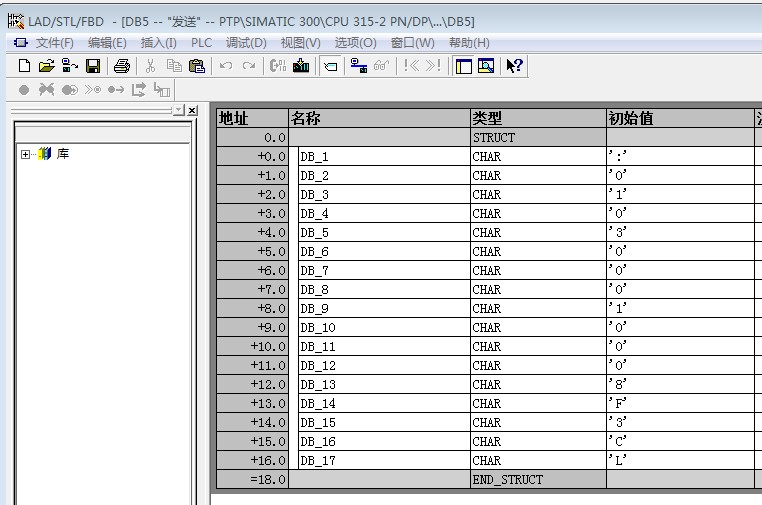The image size is (762, 505).
Task: Save the block with the floppy disk icon
Action: coord(93,66)
